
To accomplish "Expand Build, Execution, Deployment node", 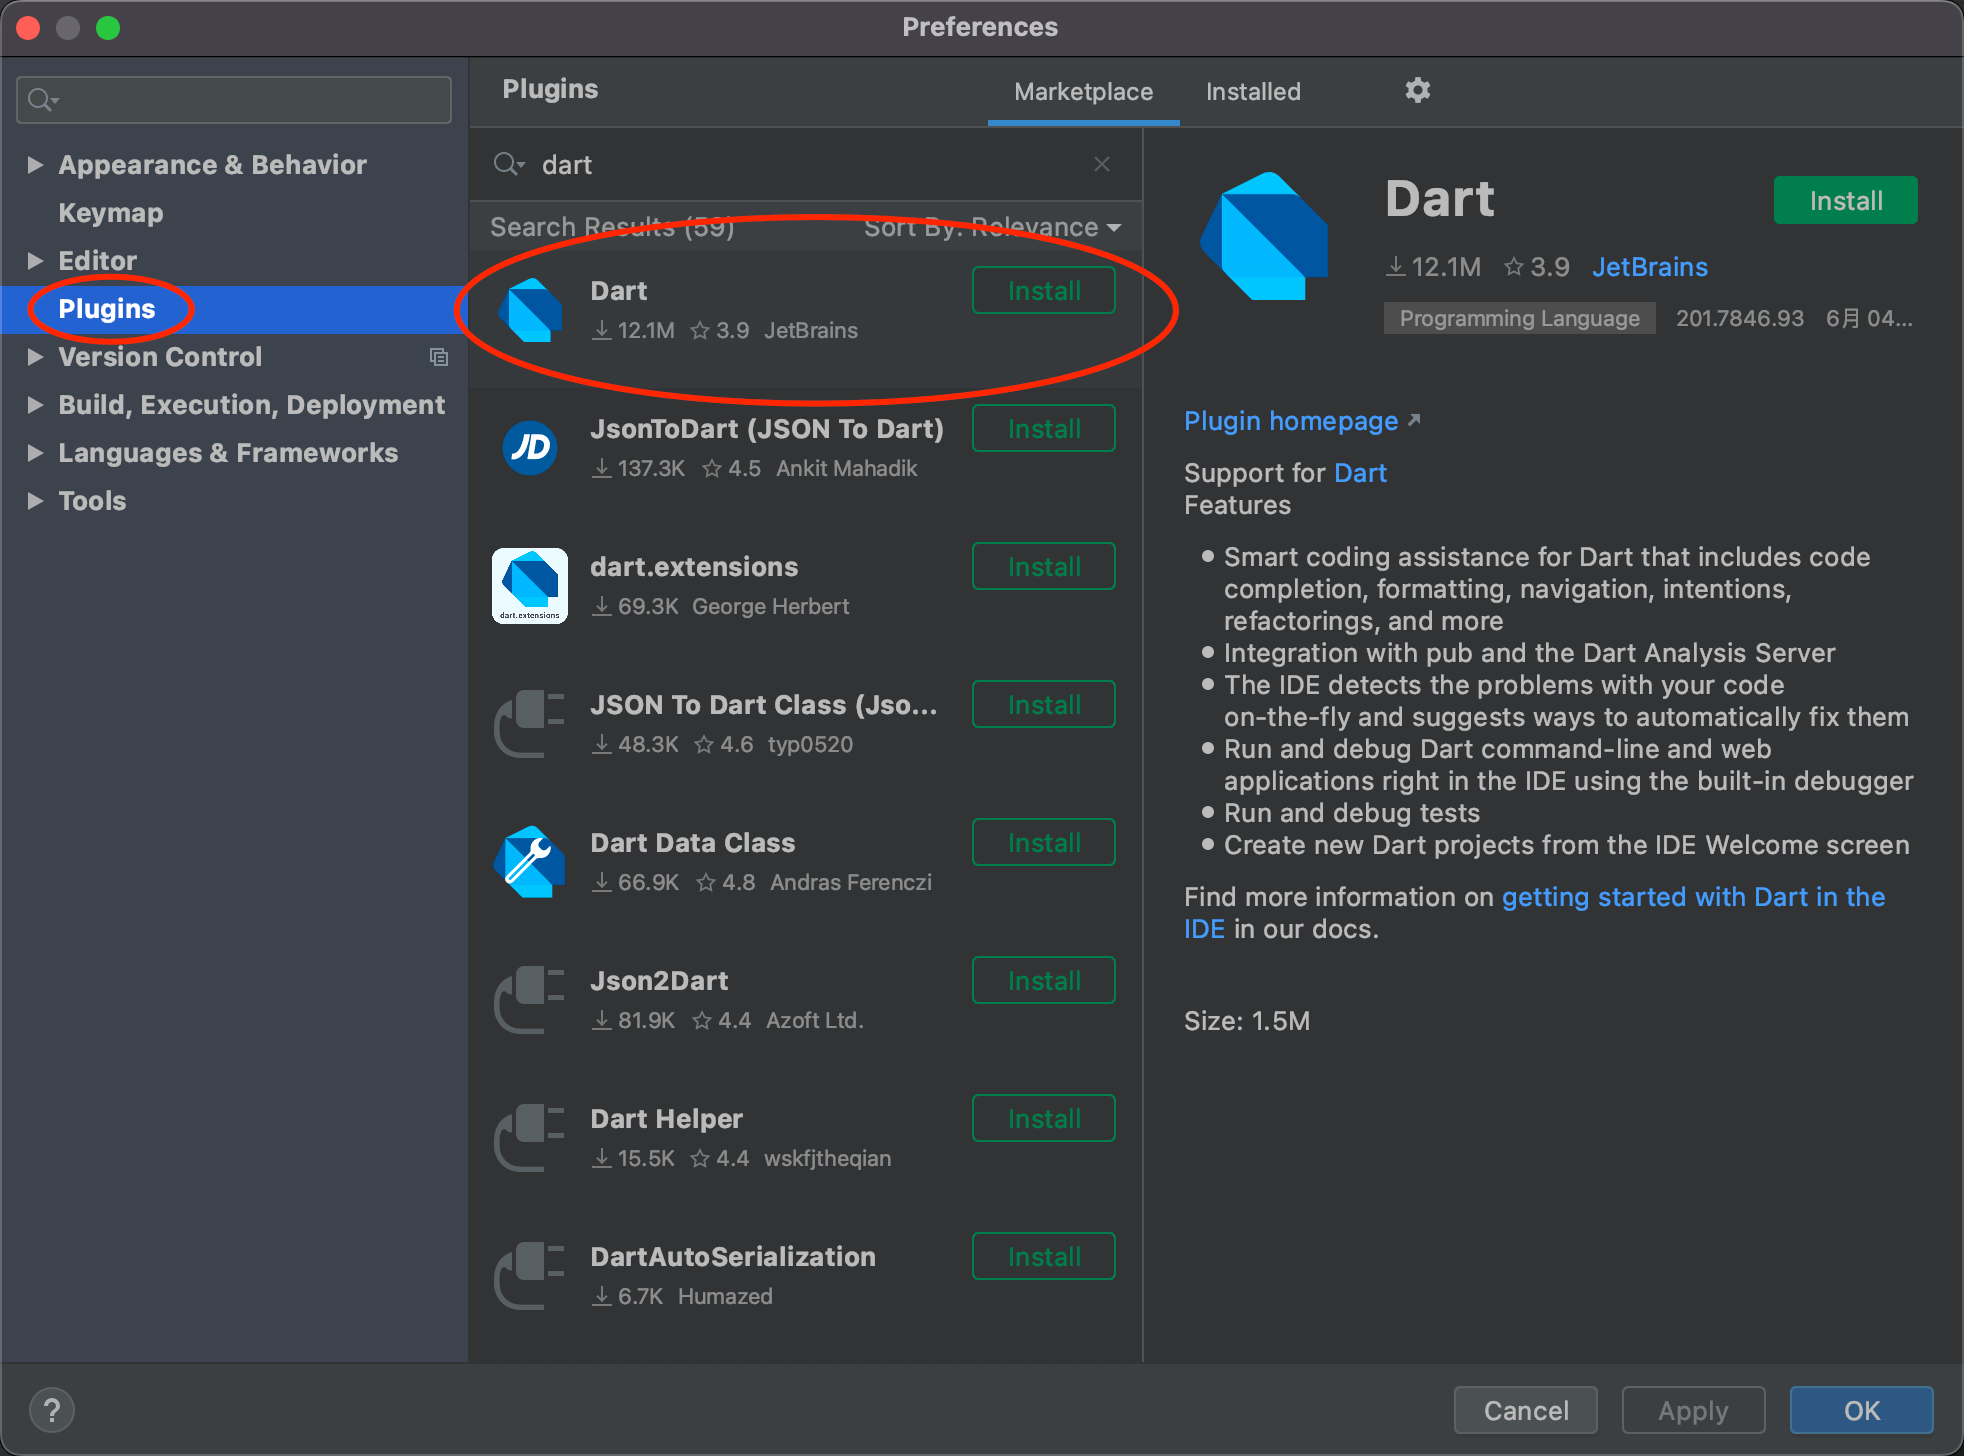I will pyautogui.click(x=35, y=405).
